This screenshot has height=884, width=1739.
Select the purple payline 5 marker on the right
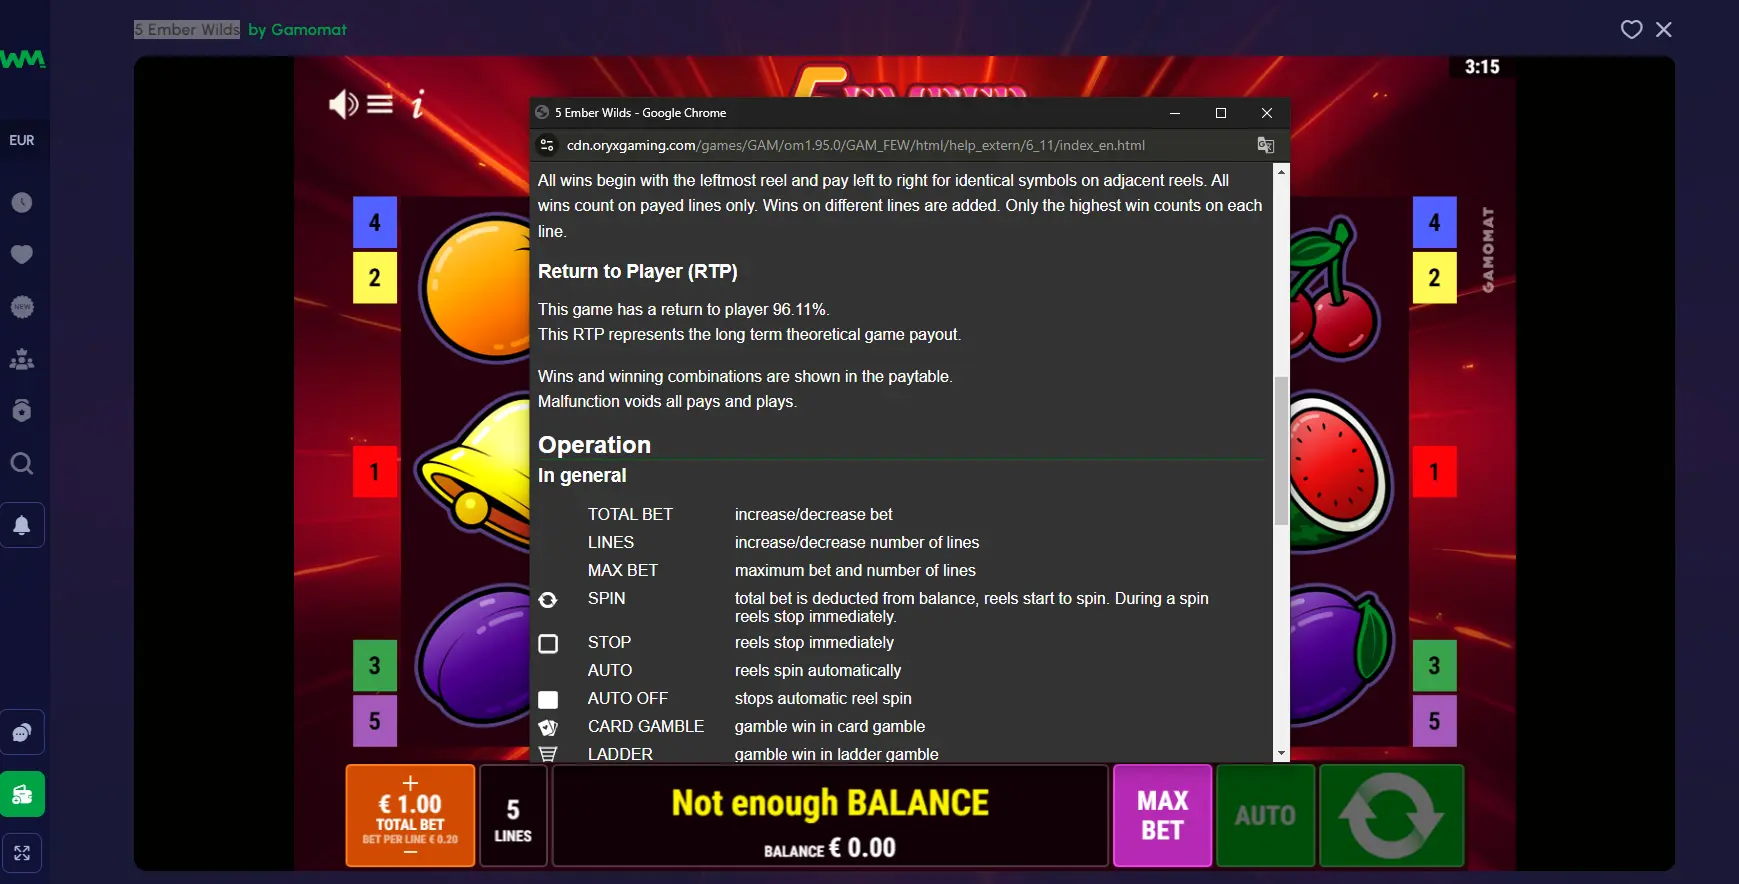click(x=1434, y=721)
